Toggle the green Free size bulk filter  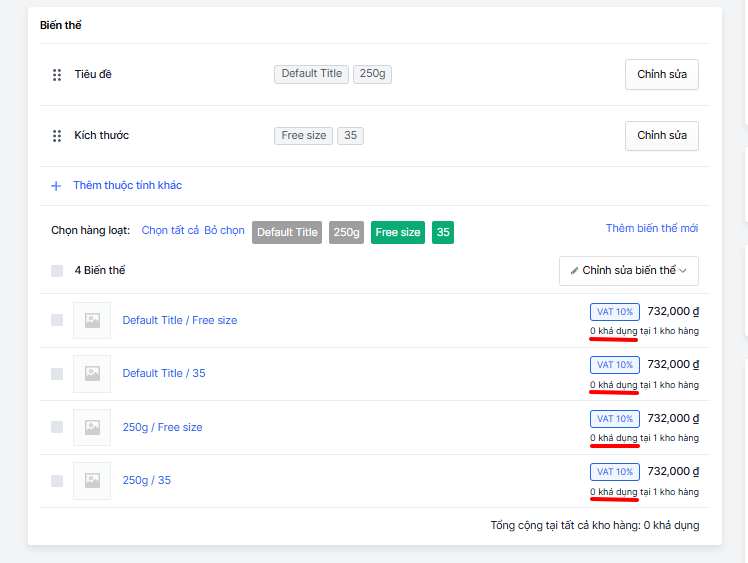point(398,232)
